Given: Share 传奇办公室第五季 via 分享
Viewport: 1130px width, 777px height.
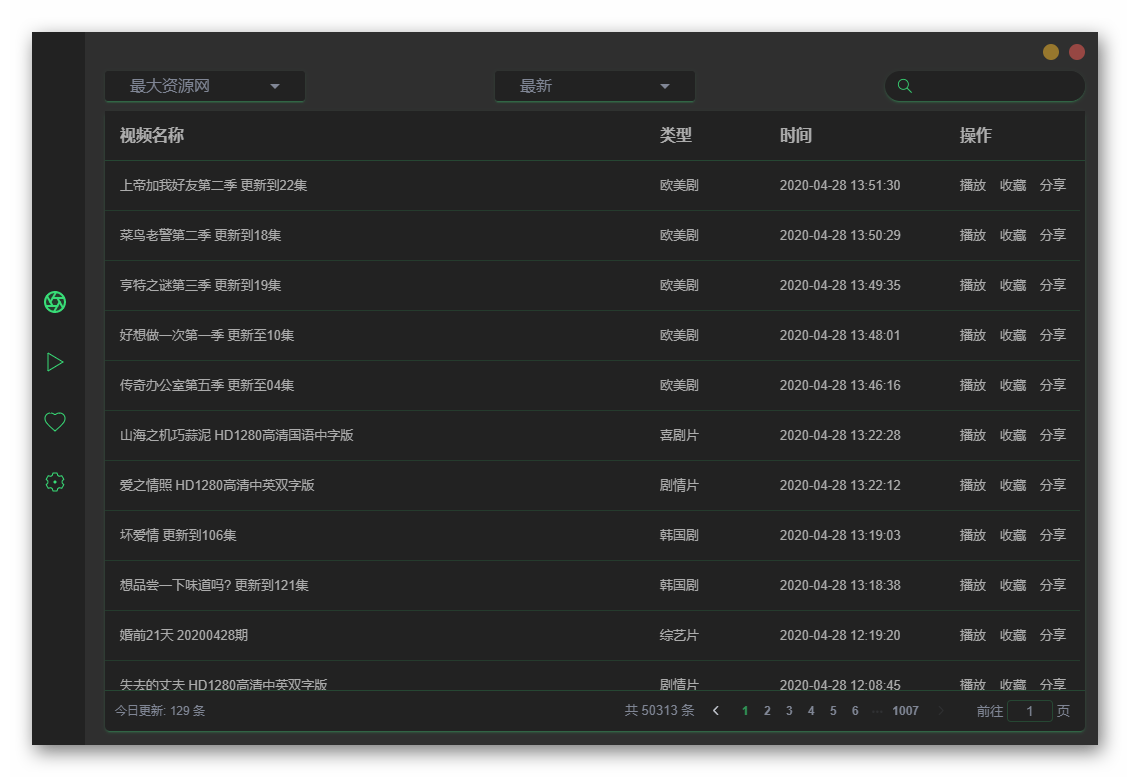Looking at the screenshot, I should [x=1052, y=385].
